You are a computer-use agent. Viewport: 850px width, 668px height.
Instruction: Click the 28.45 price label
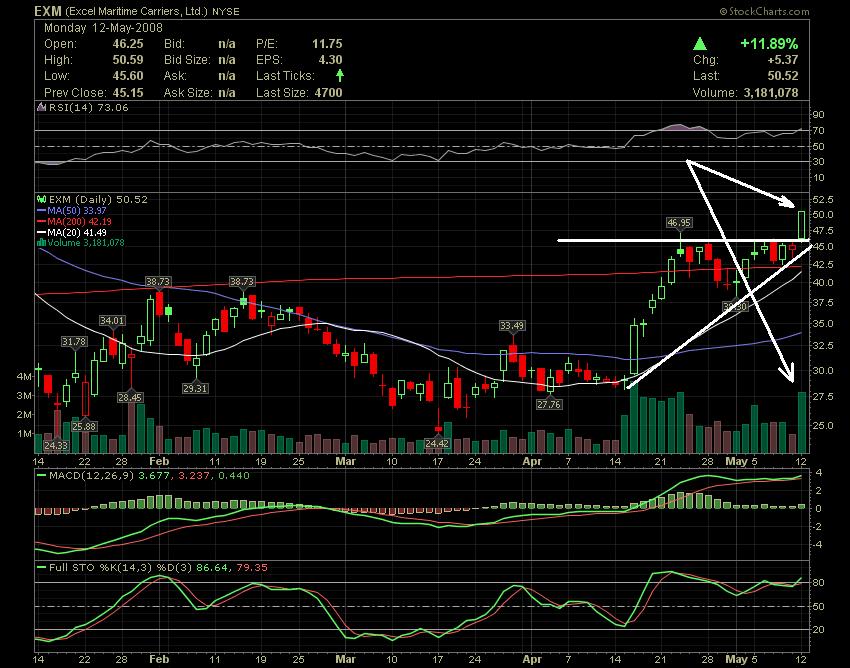(130, 397)
